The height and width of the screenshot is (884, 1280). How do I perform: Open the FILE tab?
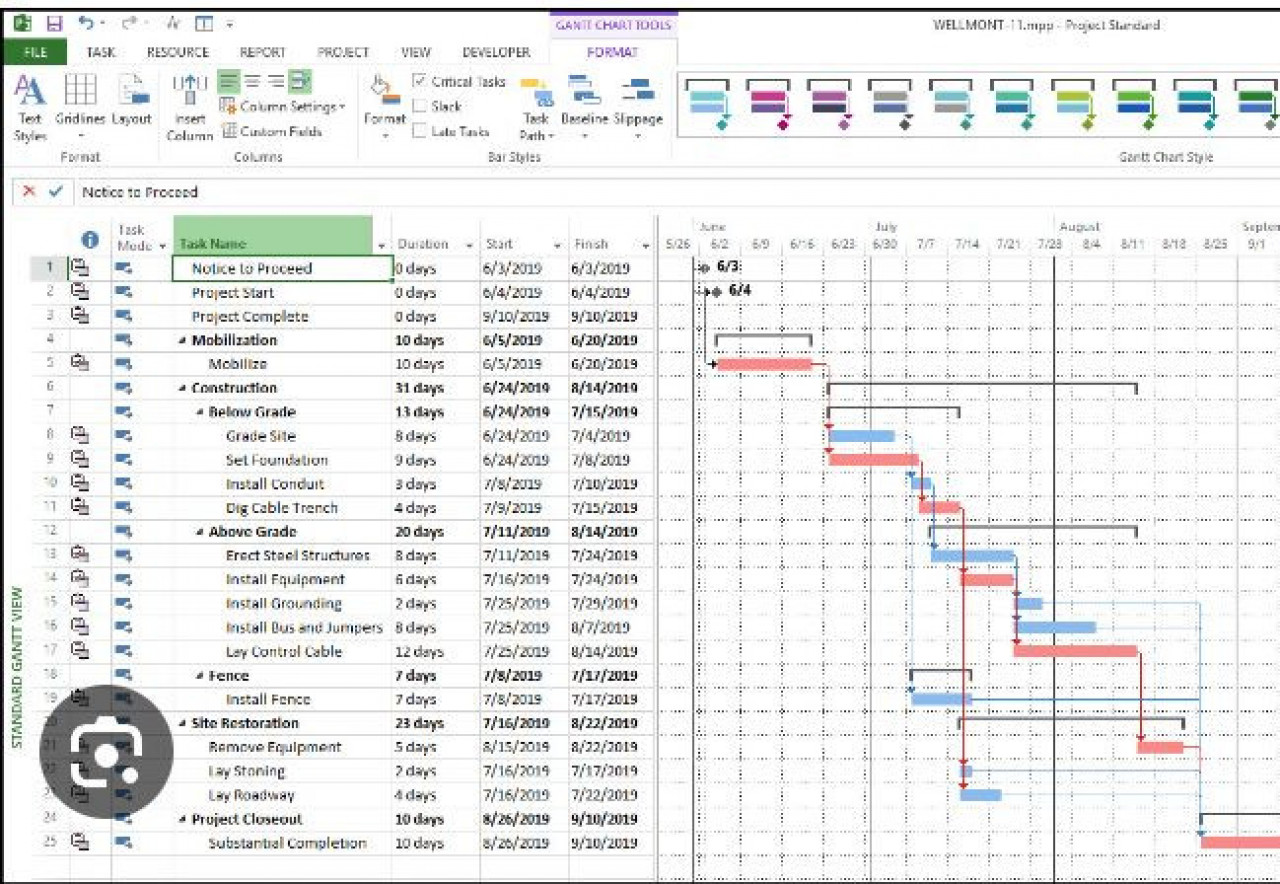click(x=35, y=52)
